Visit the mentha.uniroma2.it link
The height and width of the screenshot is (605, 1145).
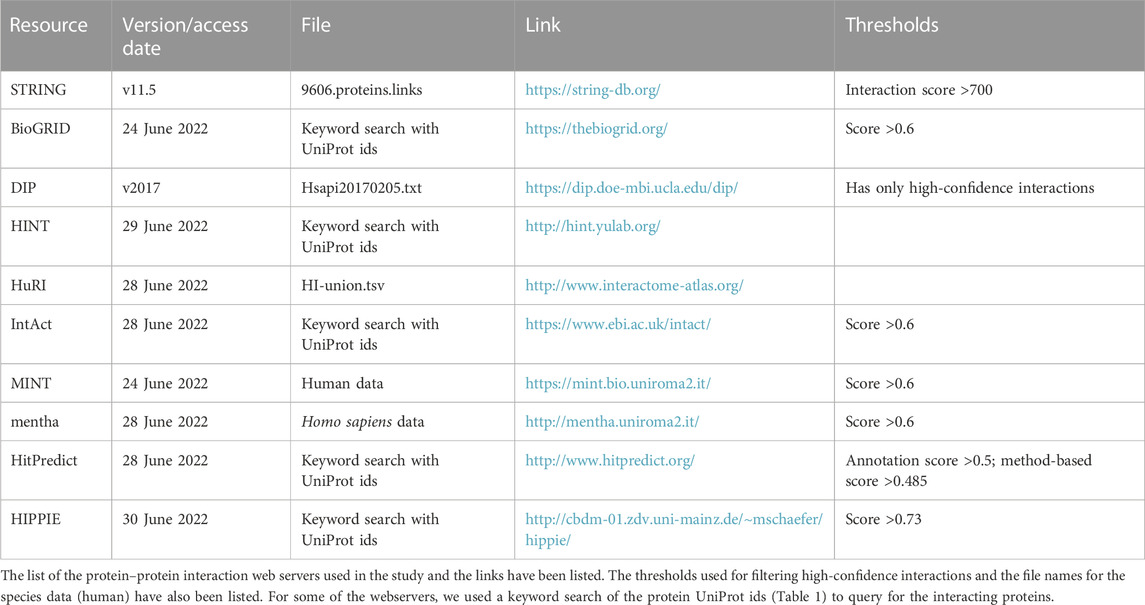[612, 423]
